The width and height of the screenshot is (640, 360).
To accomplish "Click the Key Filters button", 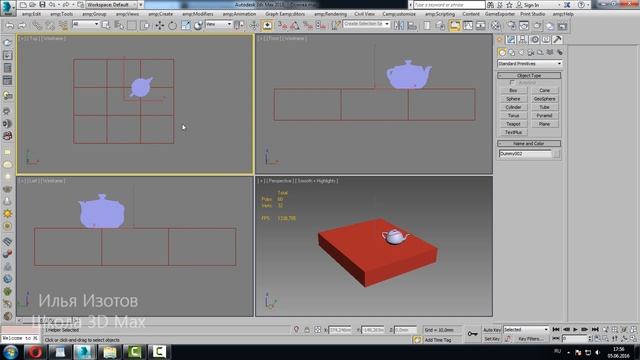I will (x=530, y=339).
